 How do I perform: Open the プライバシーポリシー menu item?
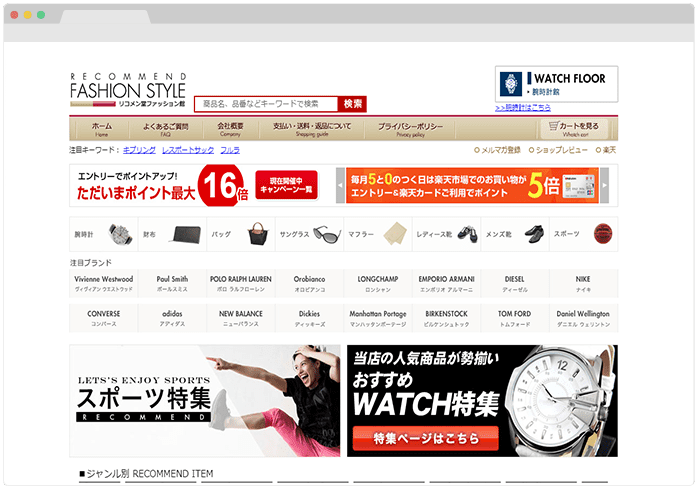point(410,130)
